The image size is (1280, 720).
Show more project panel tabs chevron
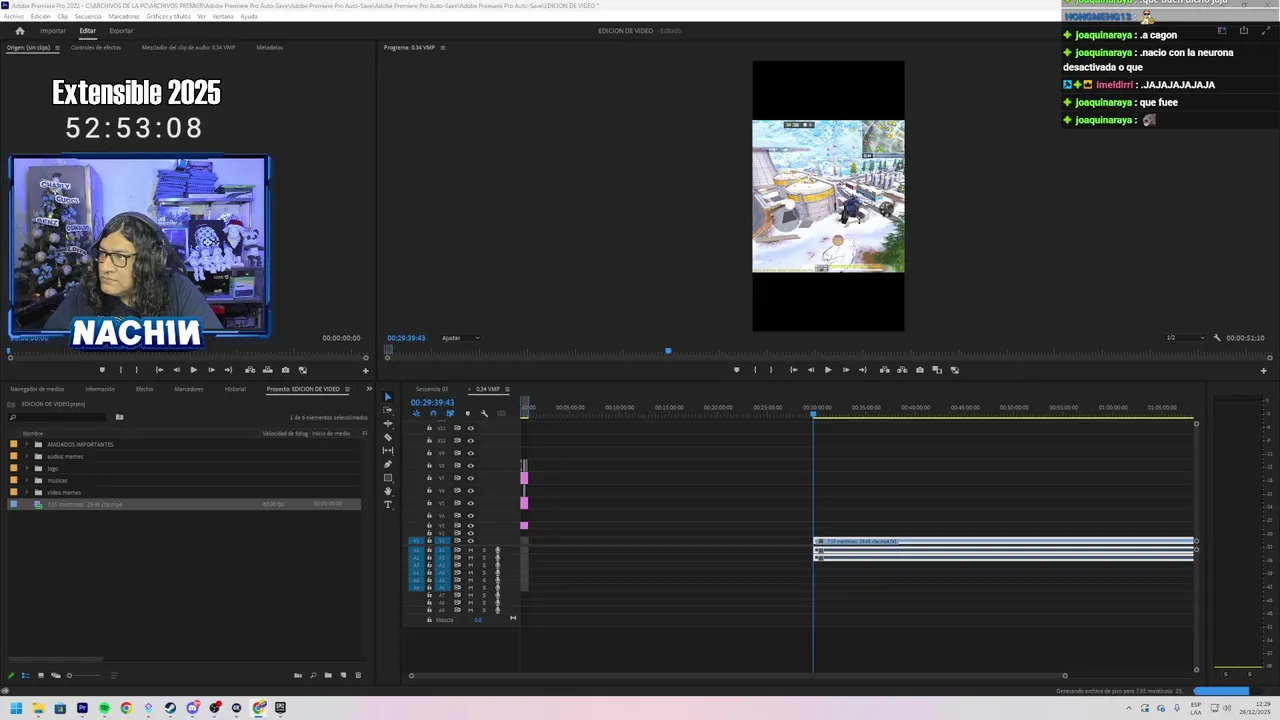point(369,389)
